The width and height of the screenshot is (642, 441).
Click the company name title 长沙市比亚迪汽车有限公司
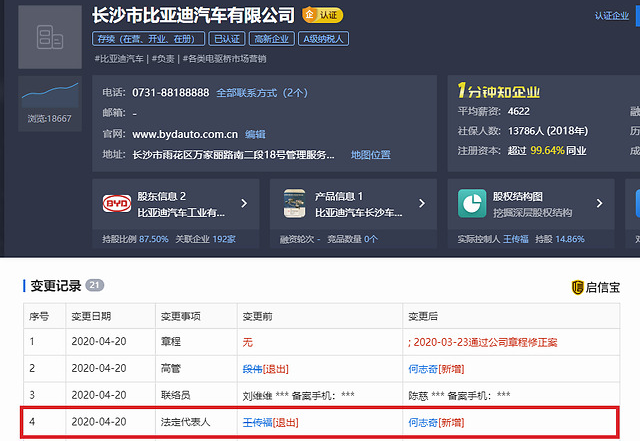coord(193,16)
